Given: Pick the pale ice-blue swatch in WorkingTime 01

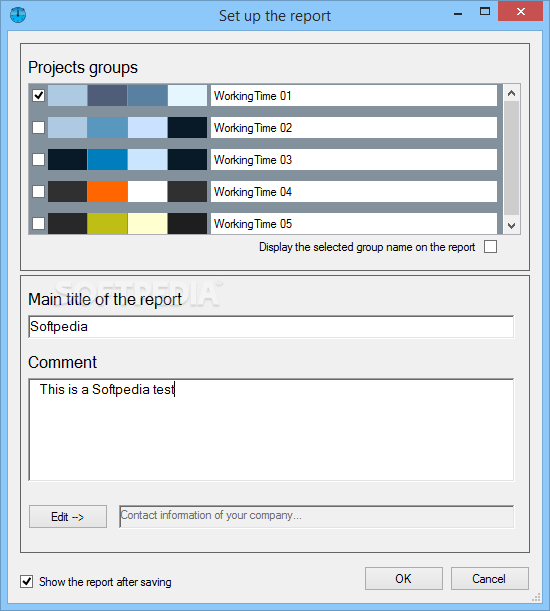Looking at the screenshot, I should pos(187,95).
